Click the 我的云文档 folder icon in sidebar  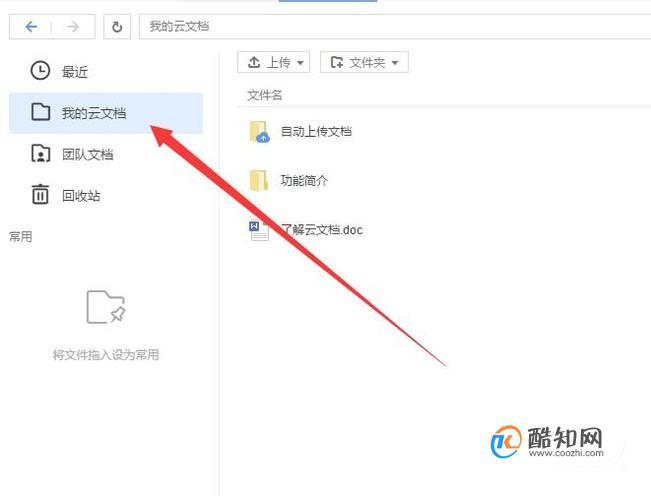coord(41,112)
